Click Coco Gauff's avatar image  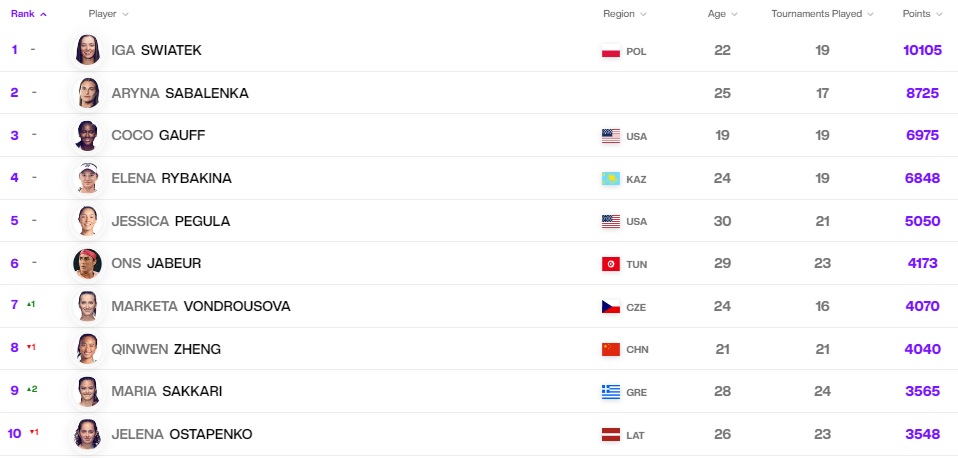(x=87, y=136)
